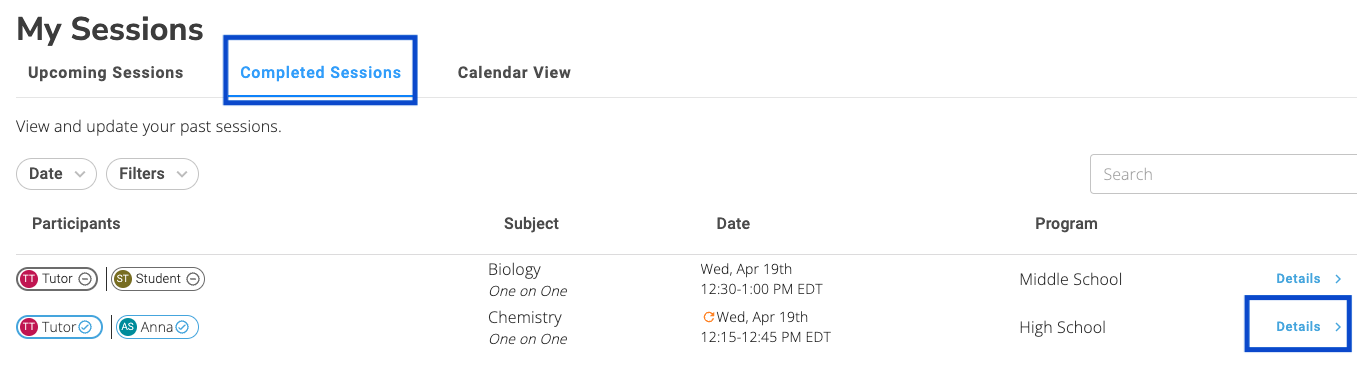Click the orange recurring session icon
Viewport: 1357px width, 377px height.
tap(709, 317)
